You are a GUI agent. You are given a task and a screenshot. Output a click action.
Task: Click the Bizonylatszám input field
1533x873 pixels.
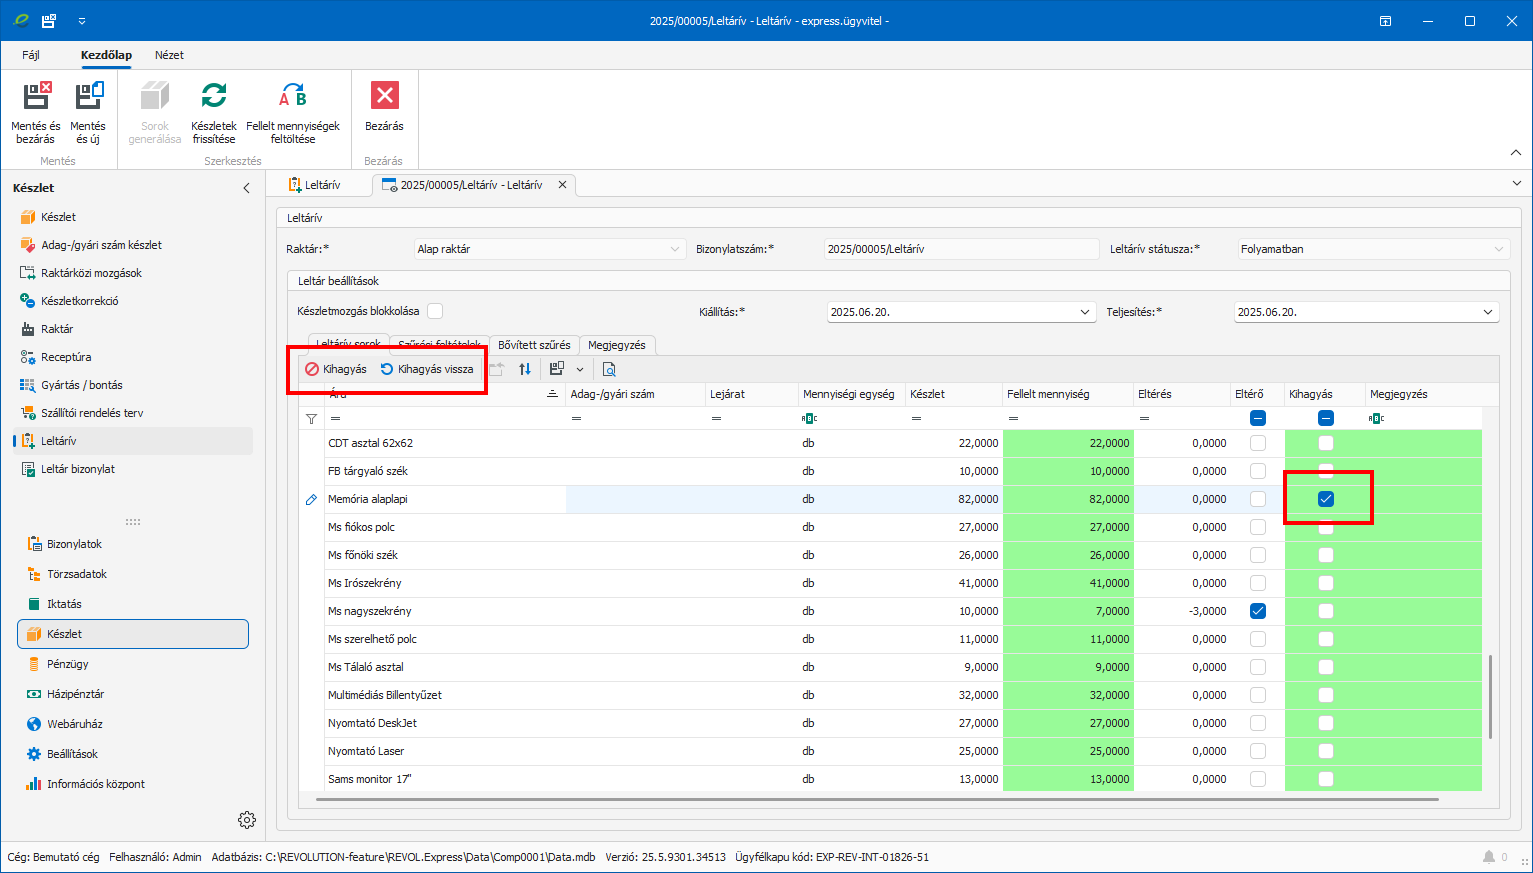(x=960, y=249)
